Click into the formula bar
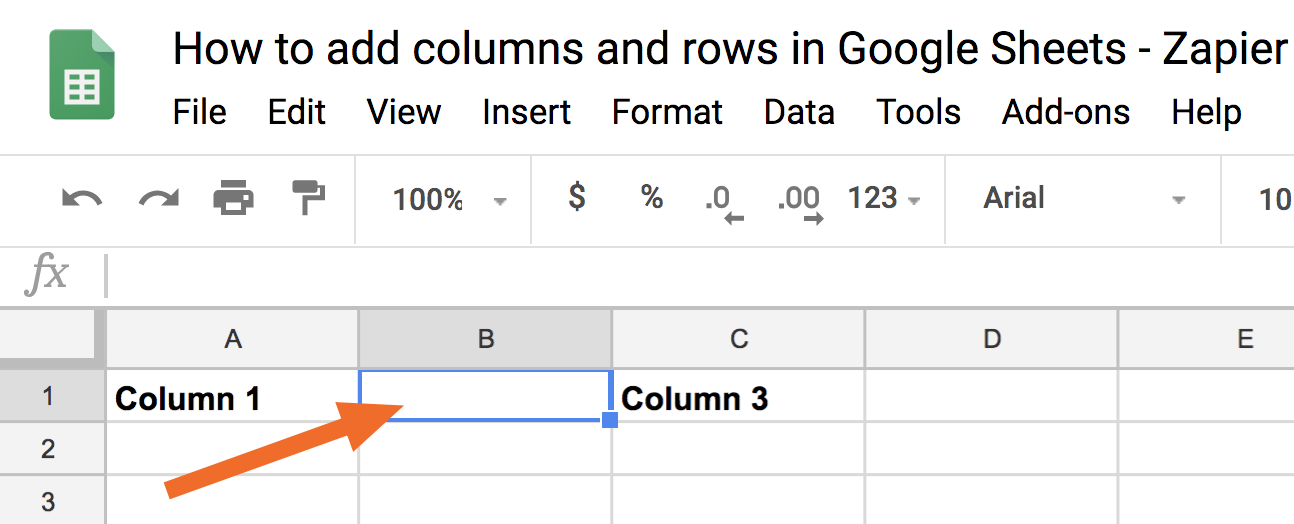The image size is (1294, 524). 698,275
